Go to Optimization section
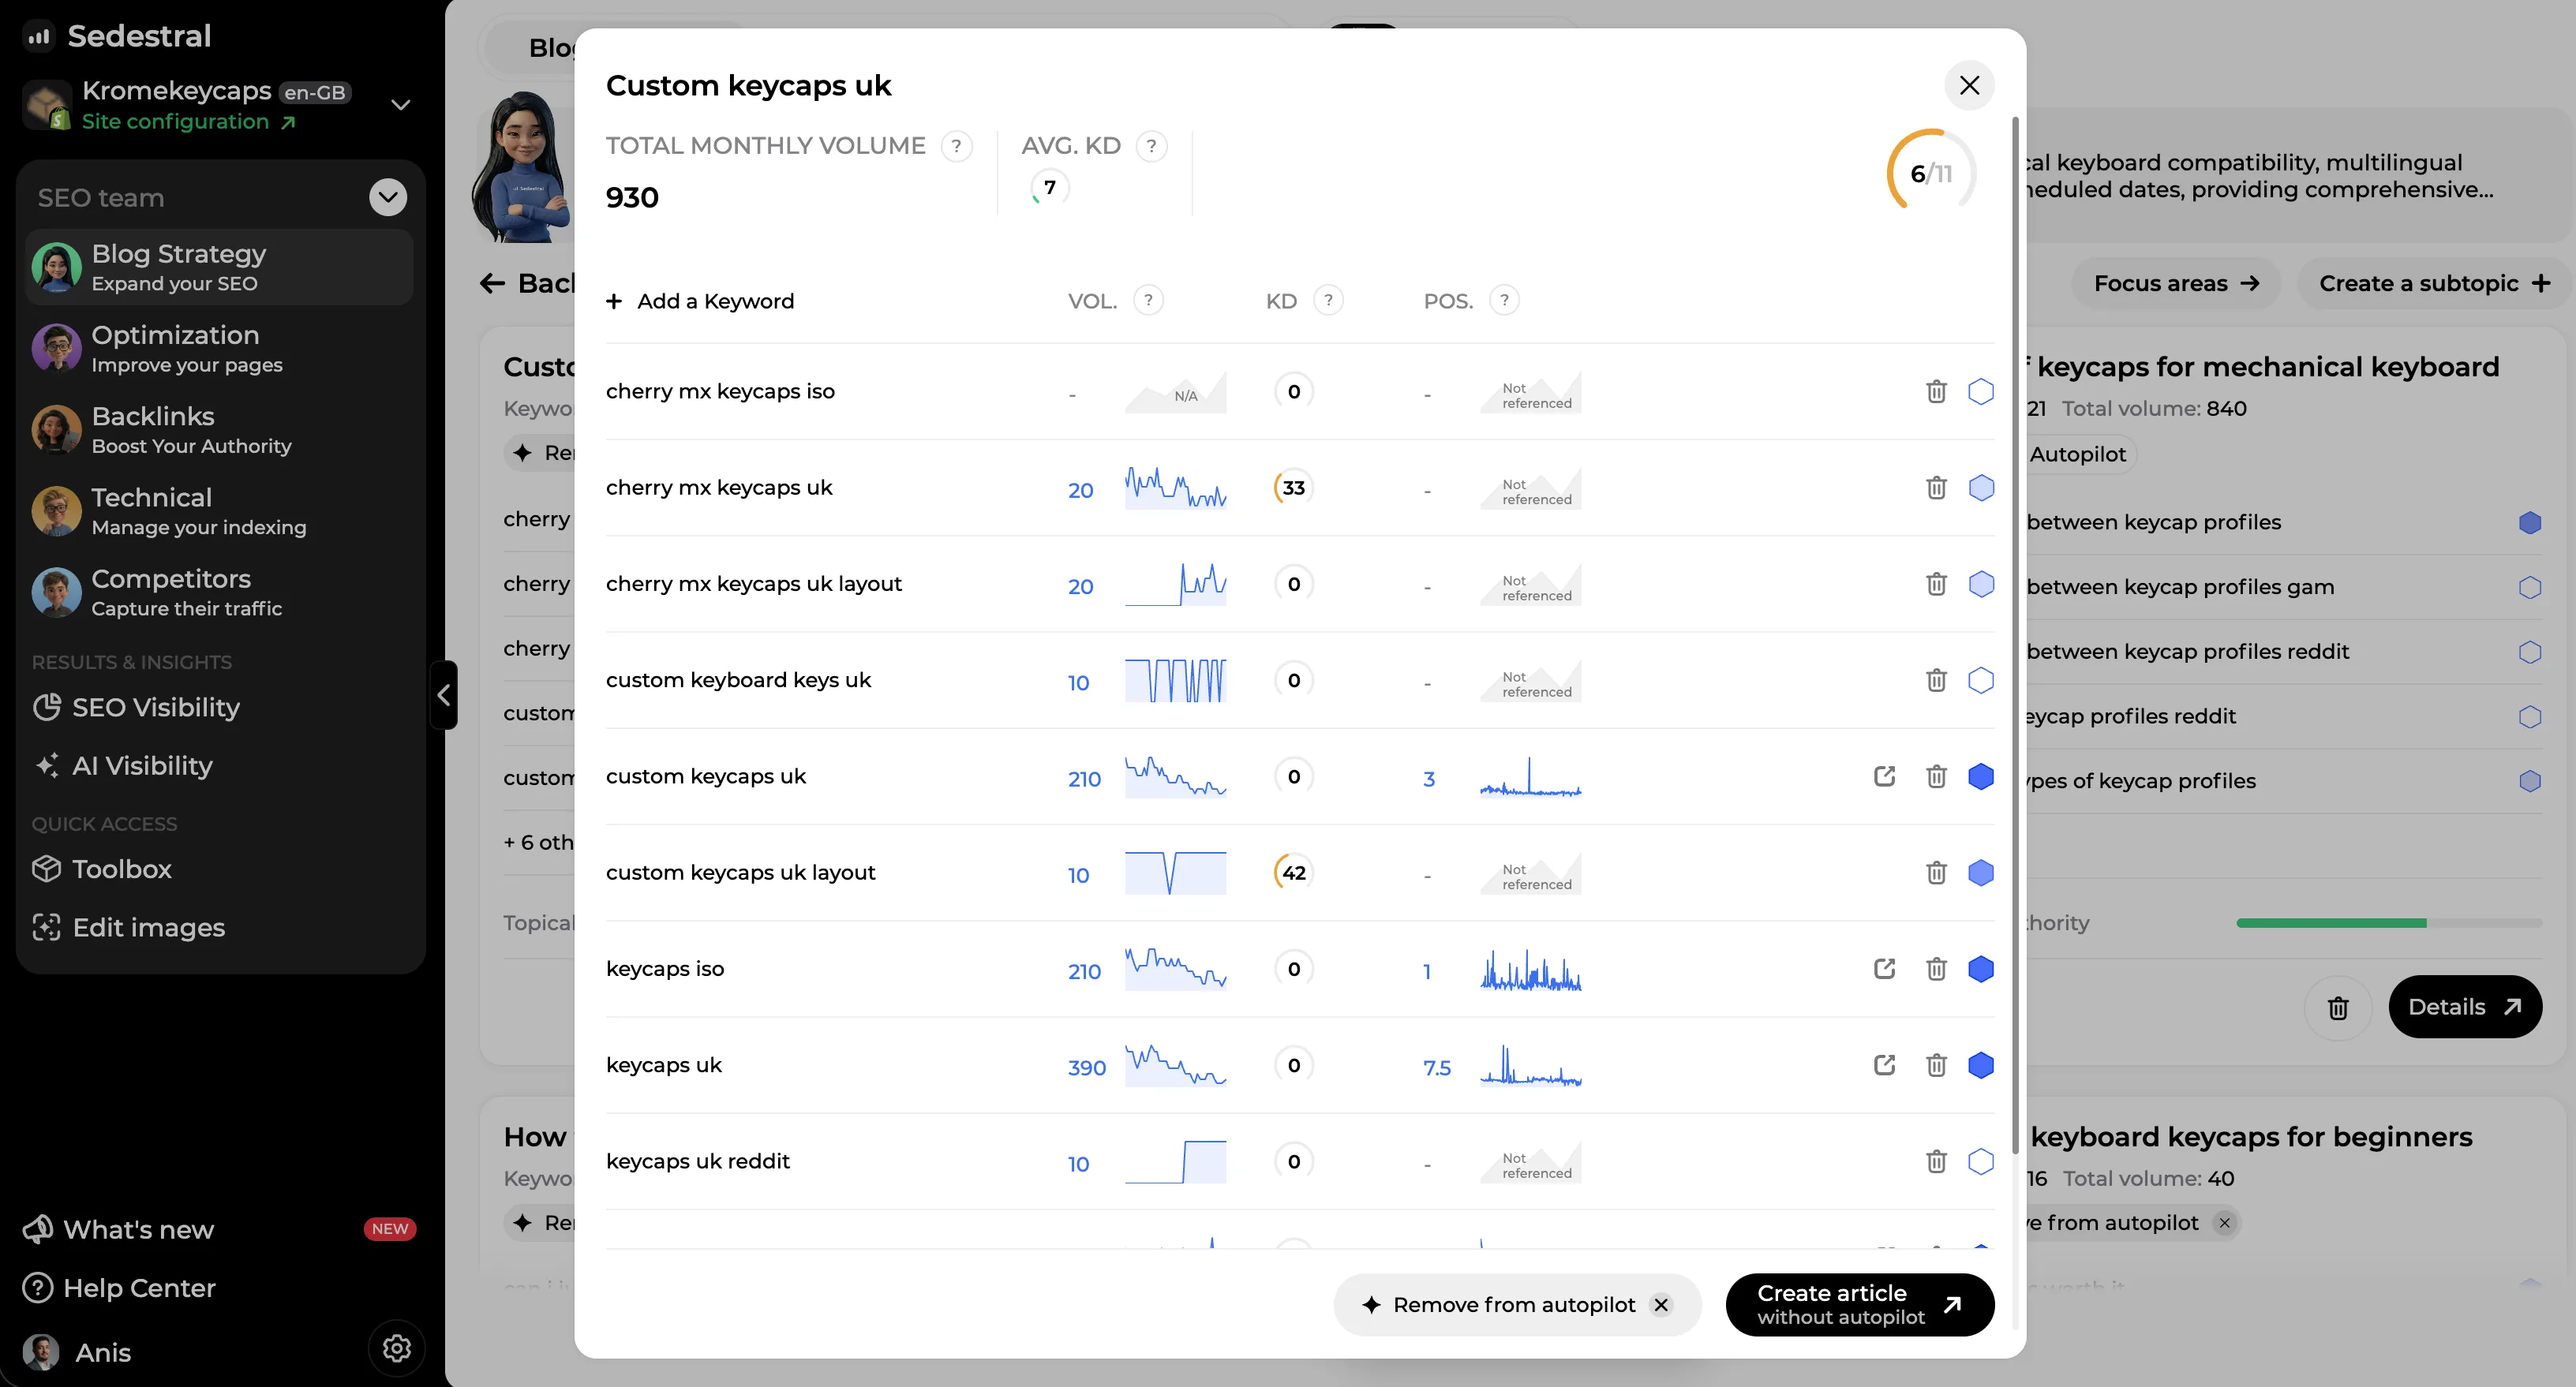The height and width of the screenshot is (1387, 2576). [x=220, y=348]
